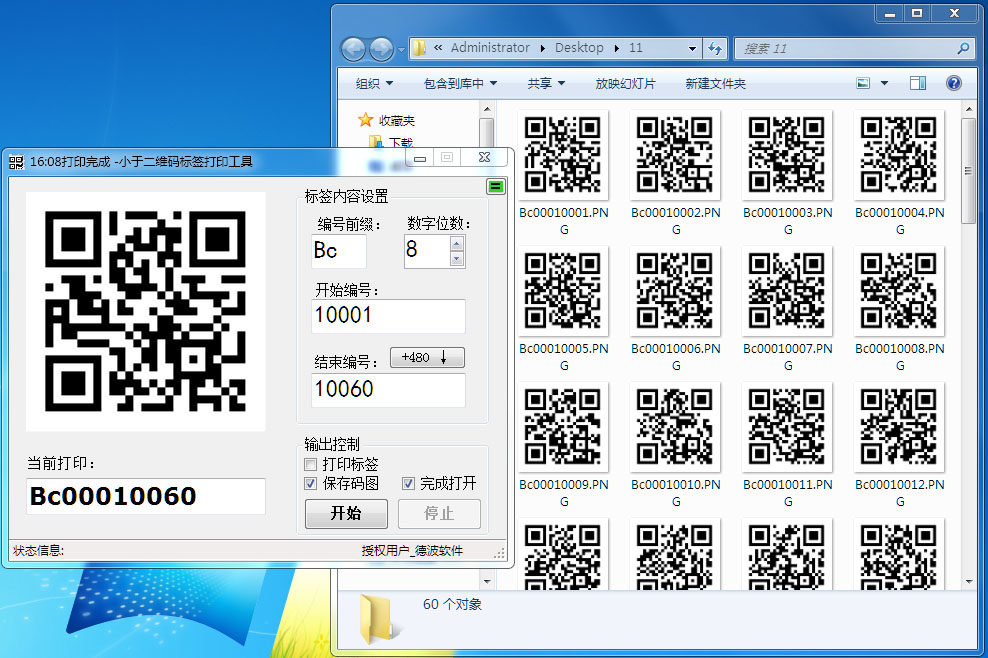This screenshot has width=988, height=658.
Task: Open the address bar history dropdown arrow
Action: [692, 48]
